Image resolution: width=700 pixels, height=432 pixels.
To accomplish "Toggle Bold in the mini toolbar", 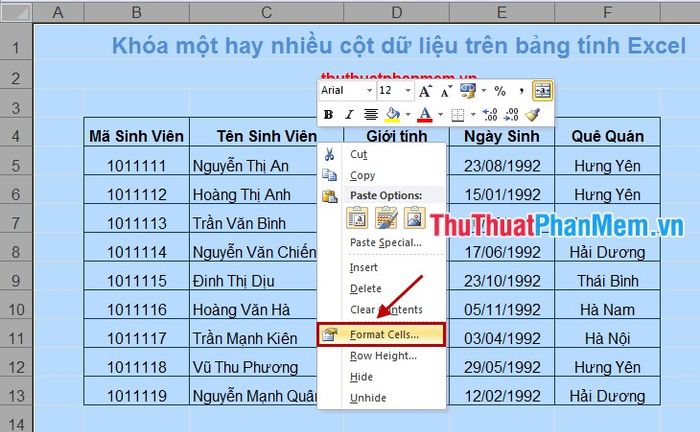I will tap(328, 115).
